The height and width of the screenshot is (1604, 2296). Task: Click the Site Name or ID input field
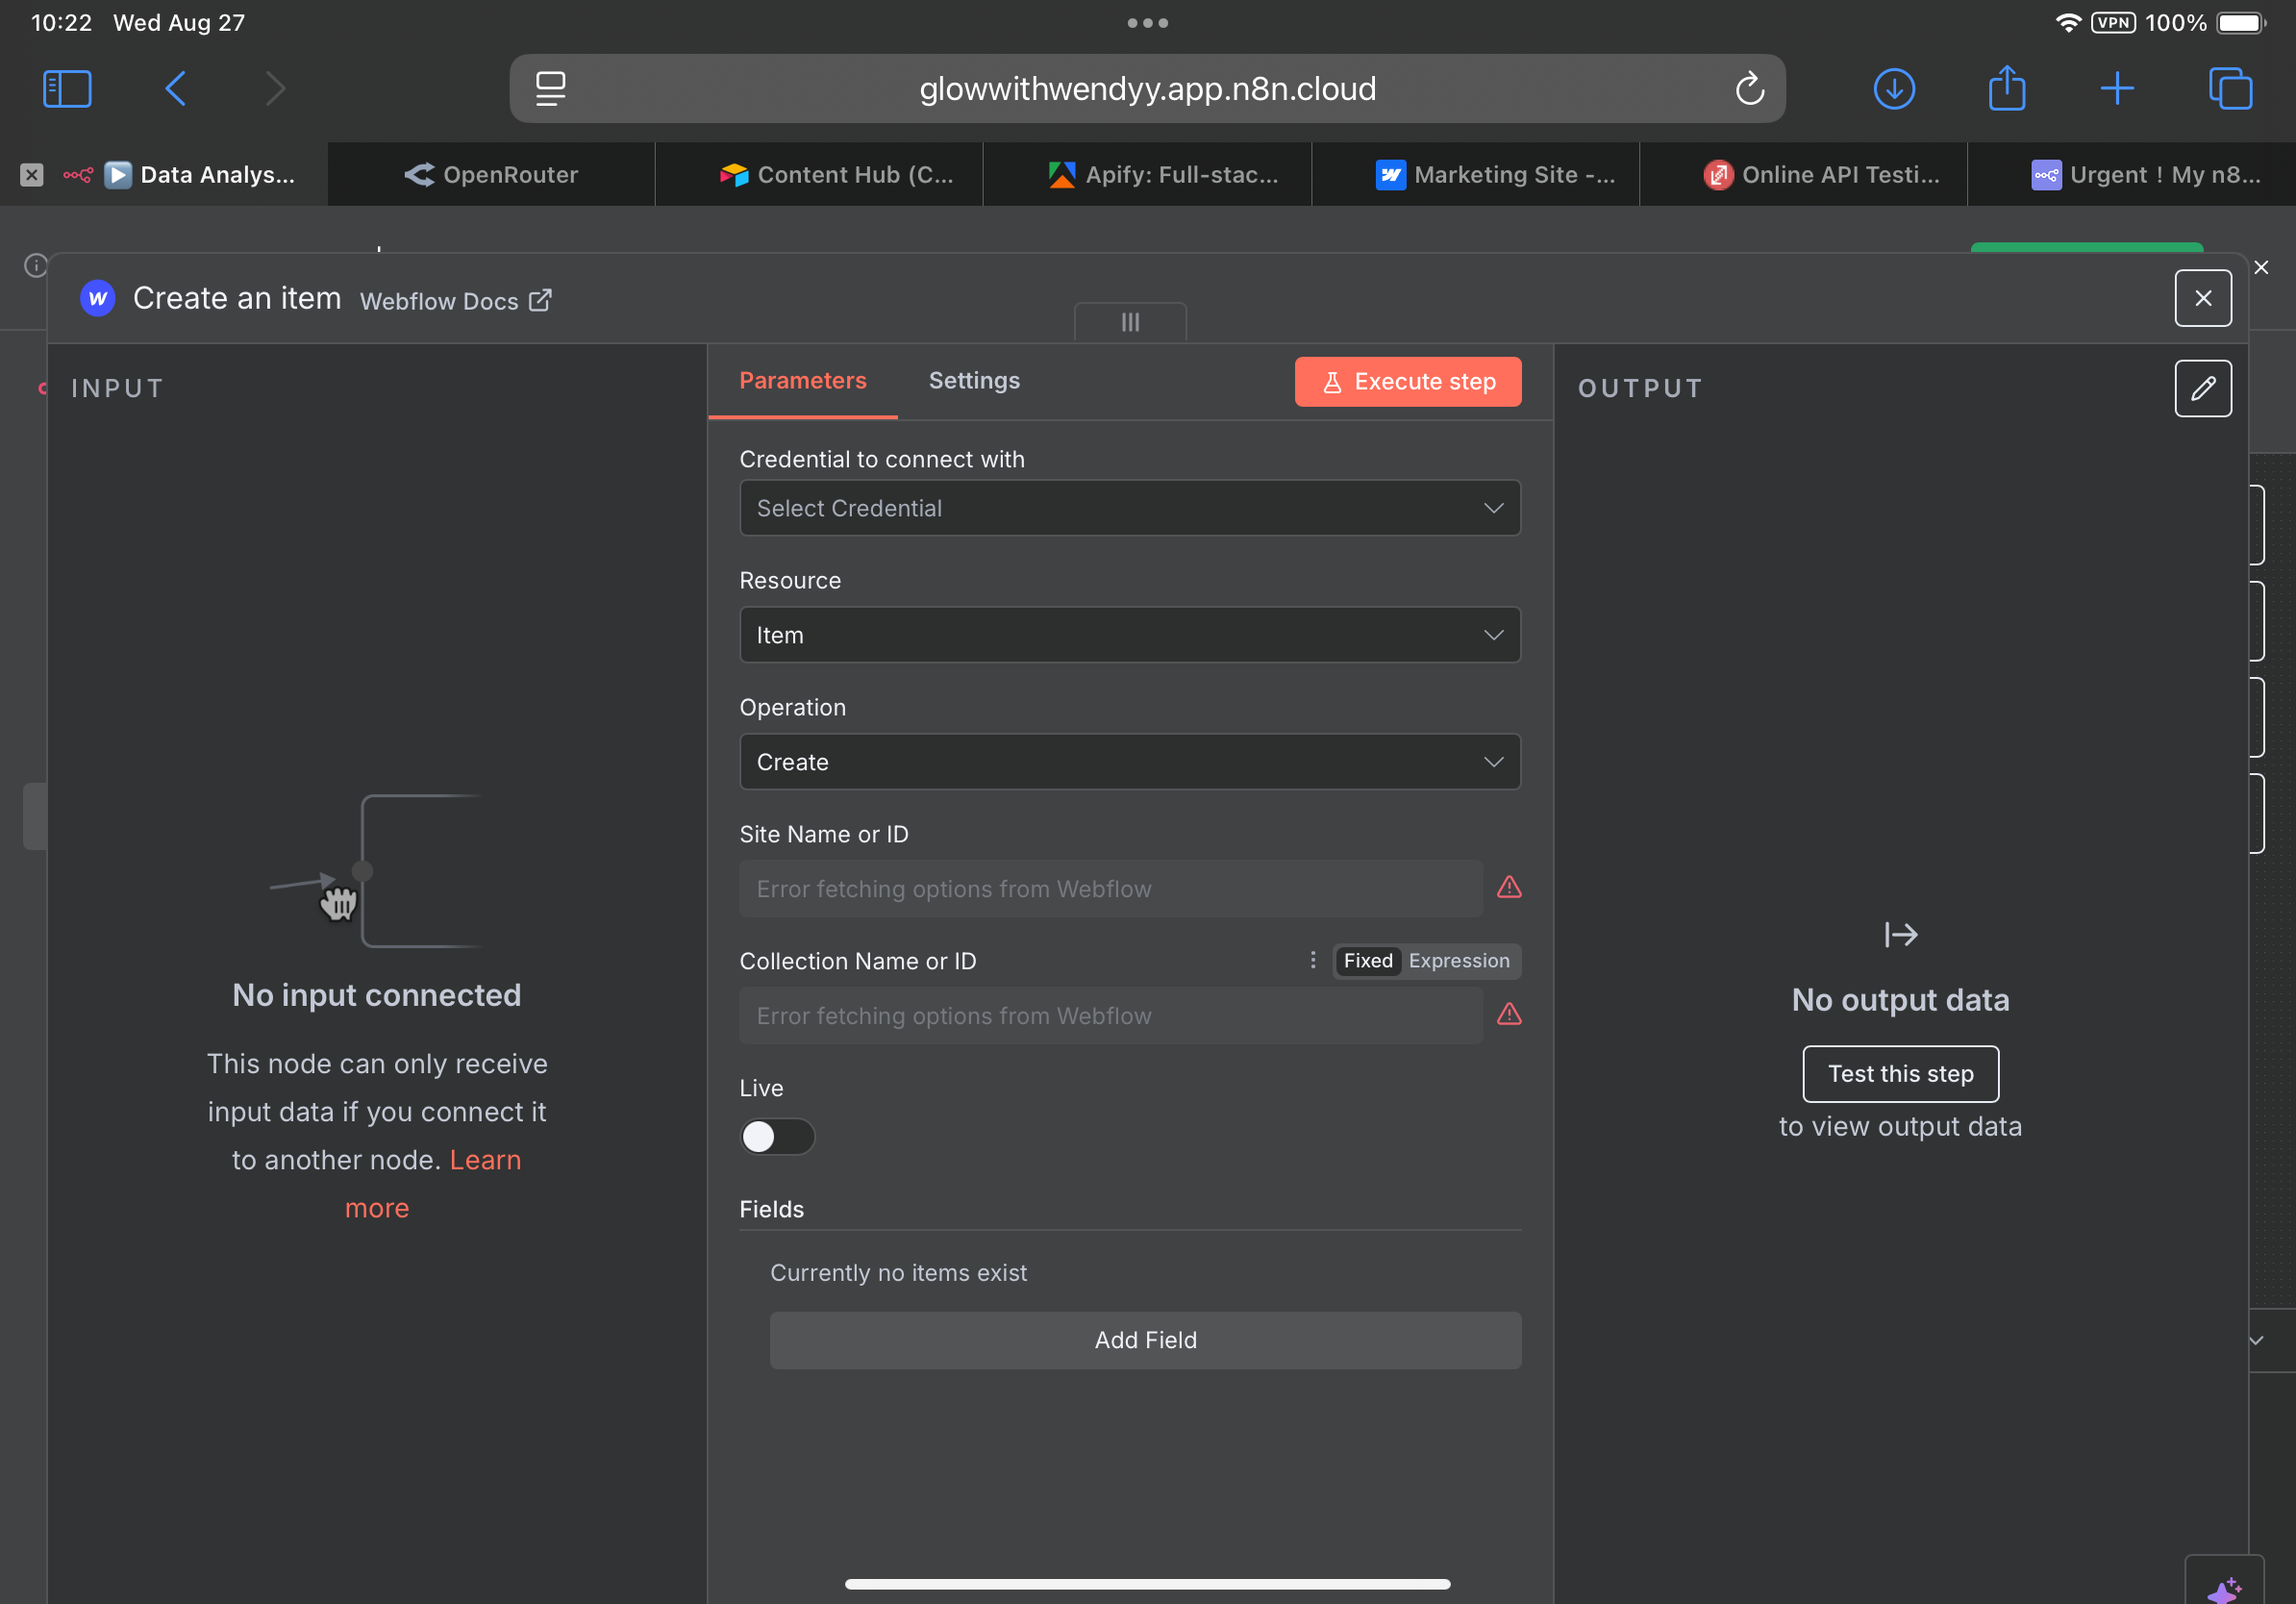pos(1108,888)
